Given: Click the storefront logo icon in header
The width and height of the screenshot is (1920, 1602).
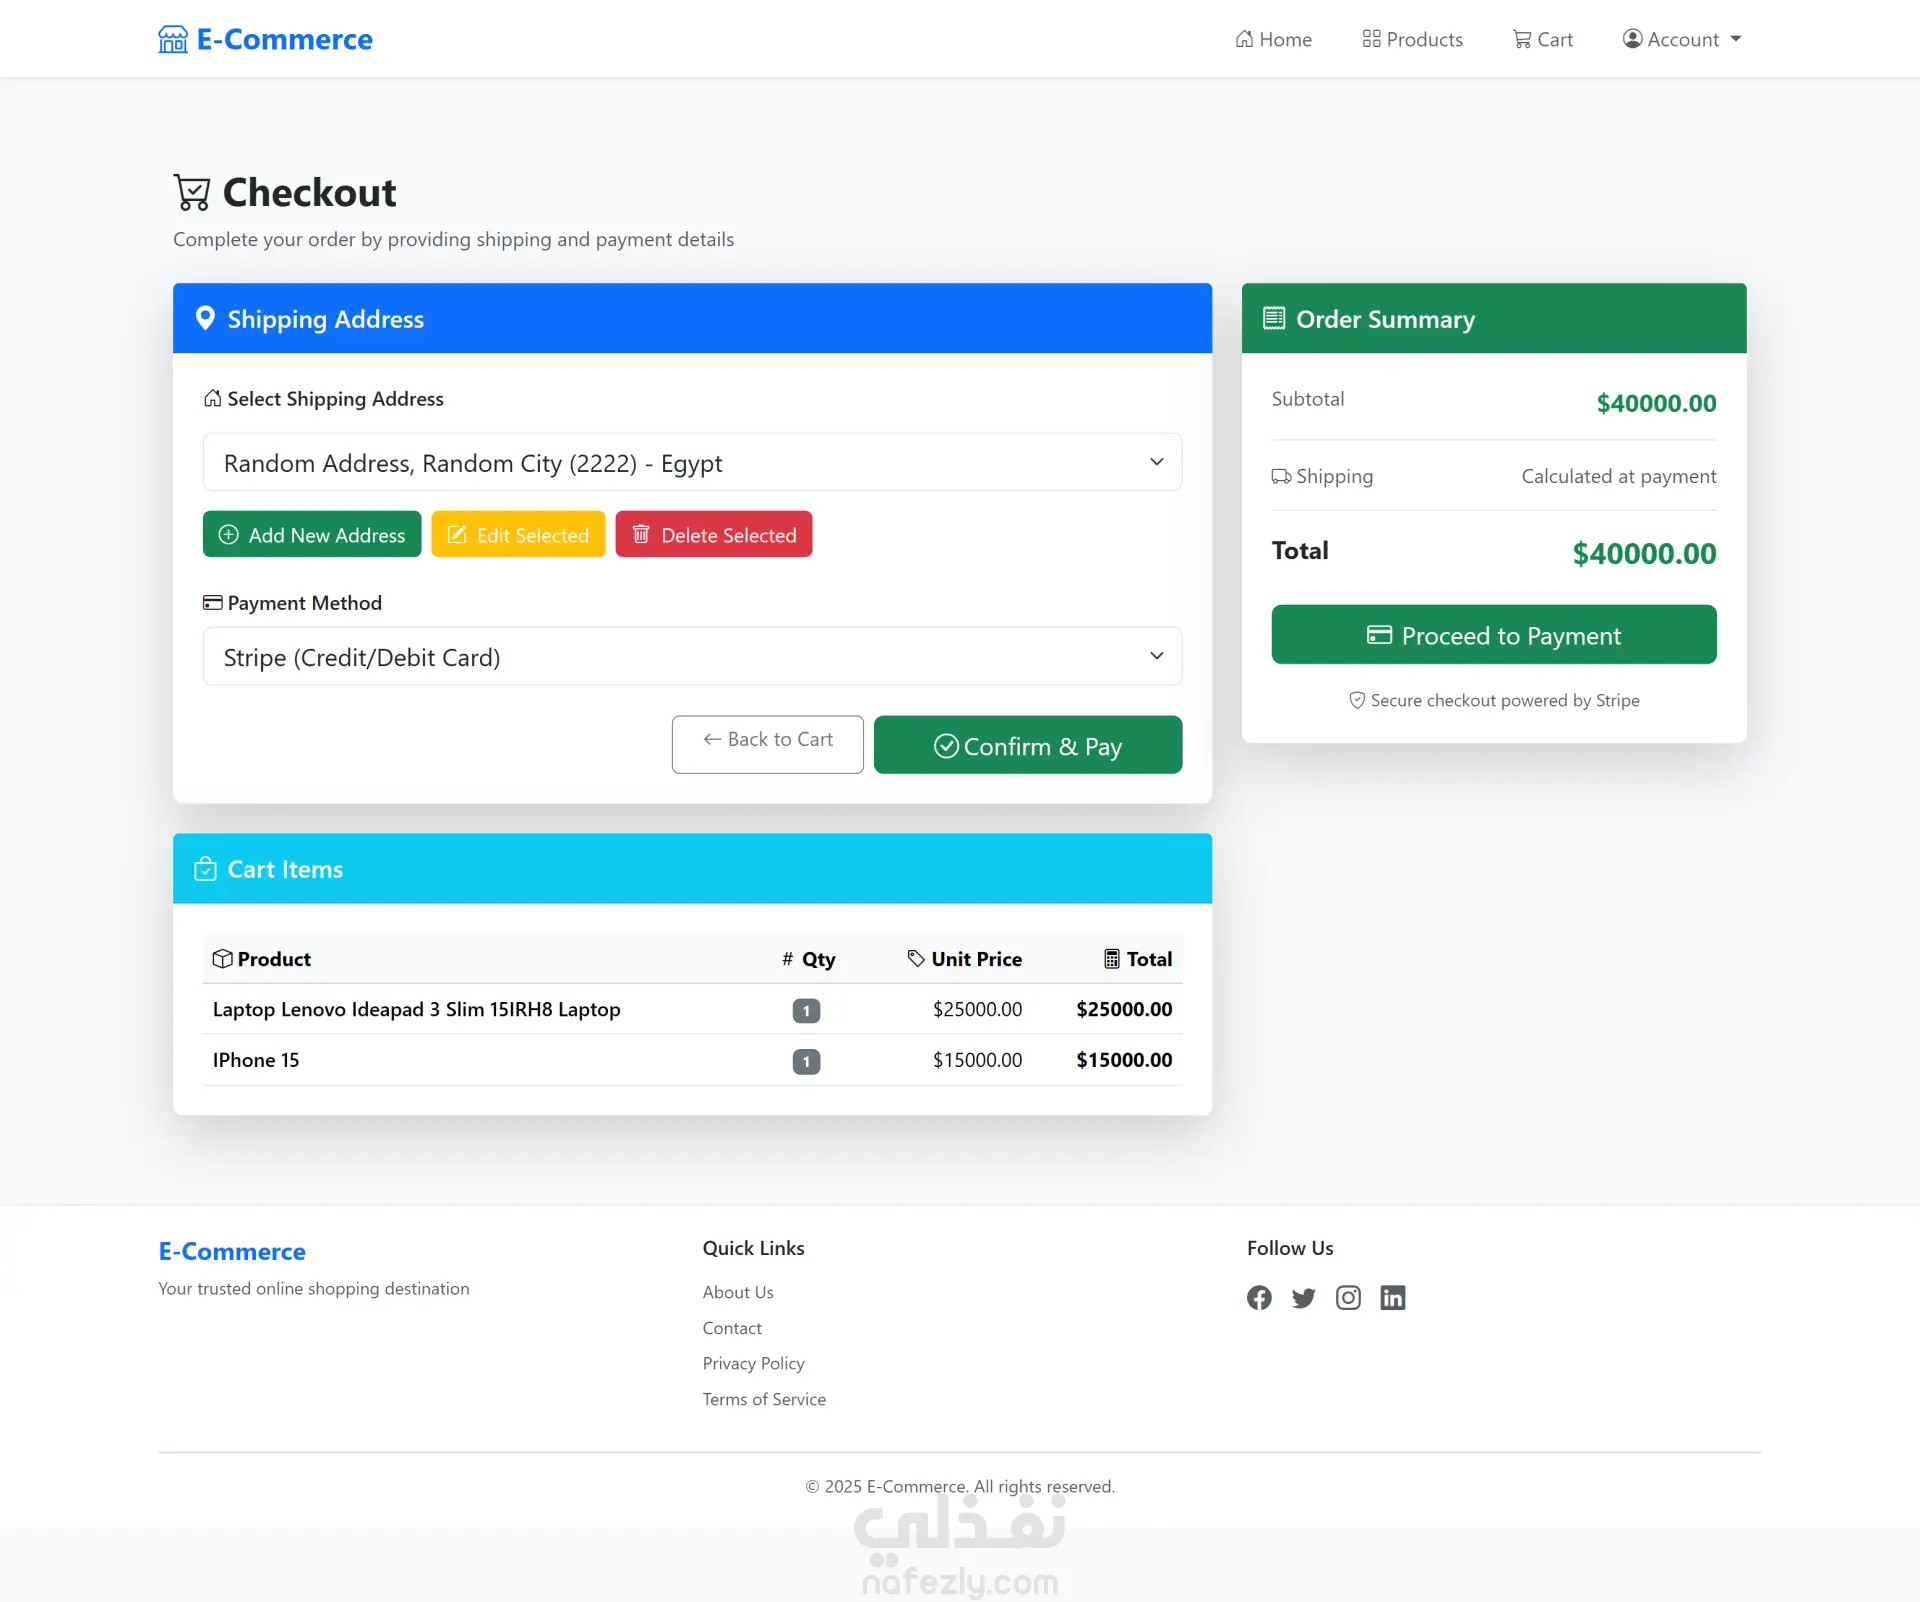Looking at the screenshot, I should 173,39.
